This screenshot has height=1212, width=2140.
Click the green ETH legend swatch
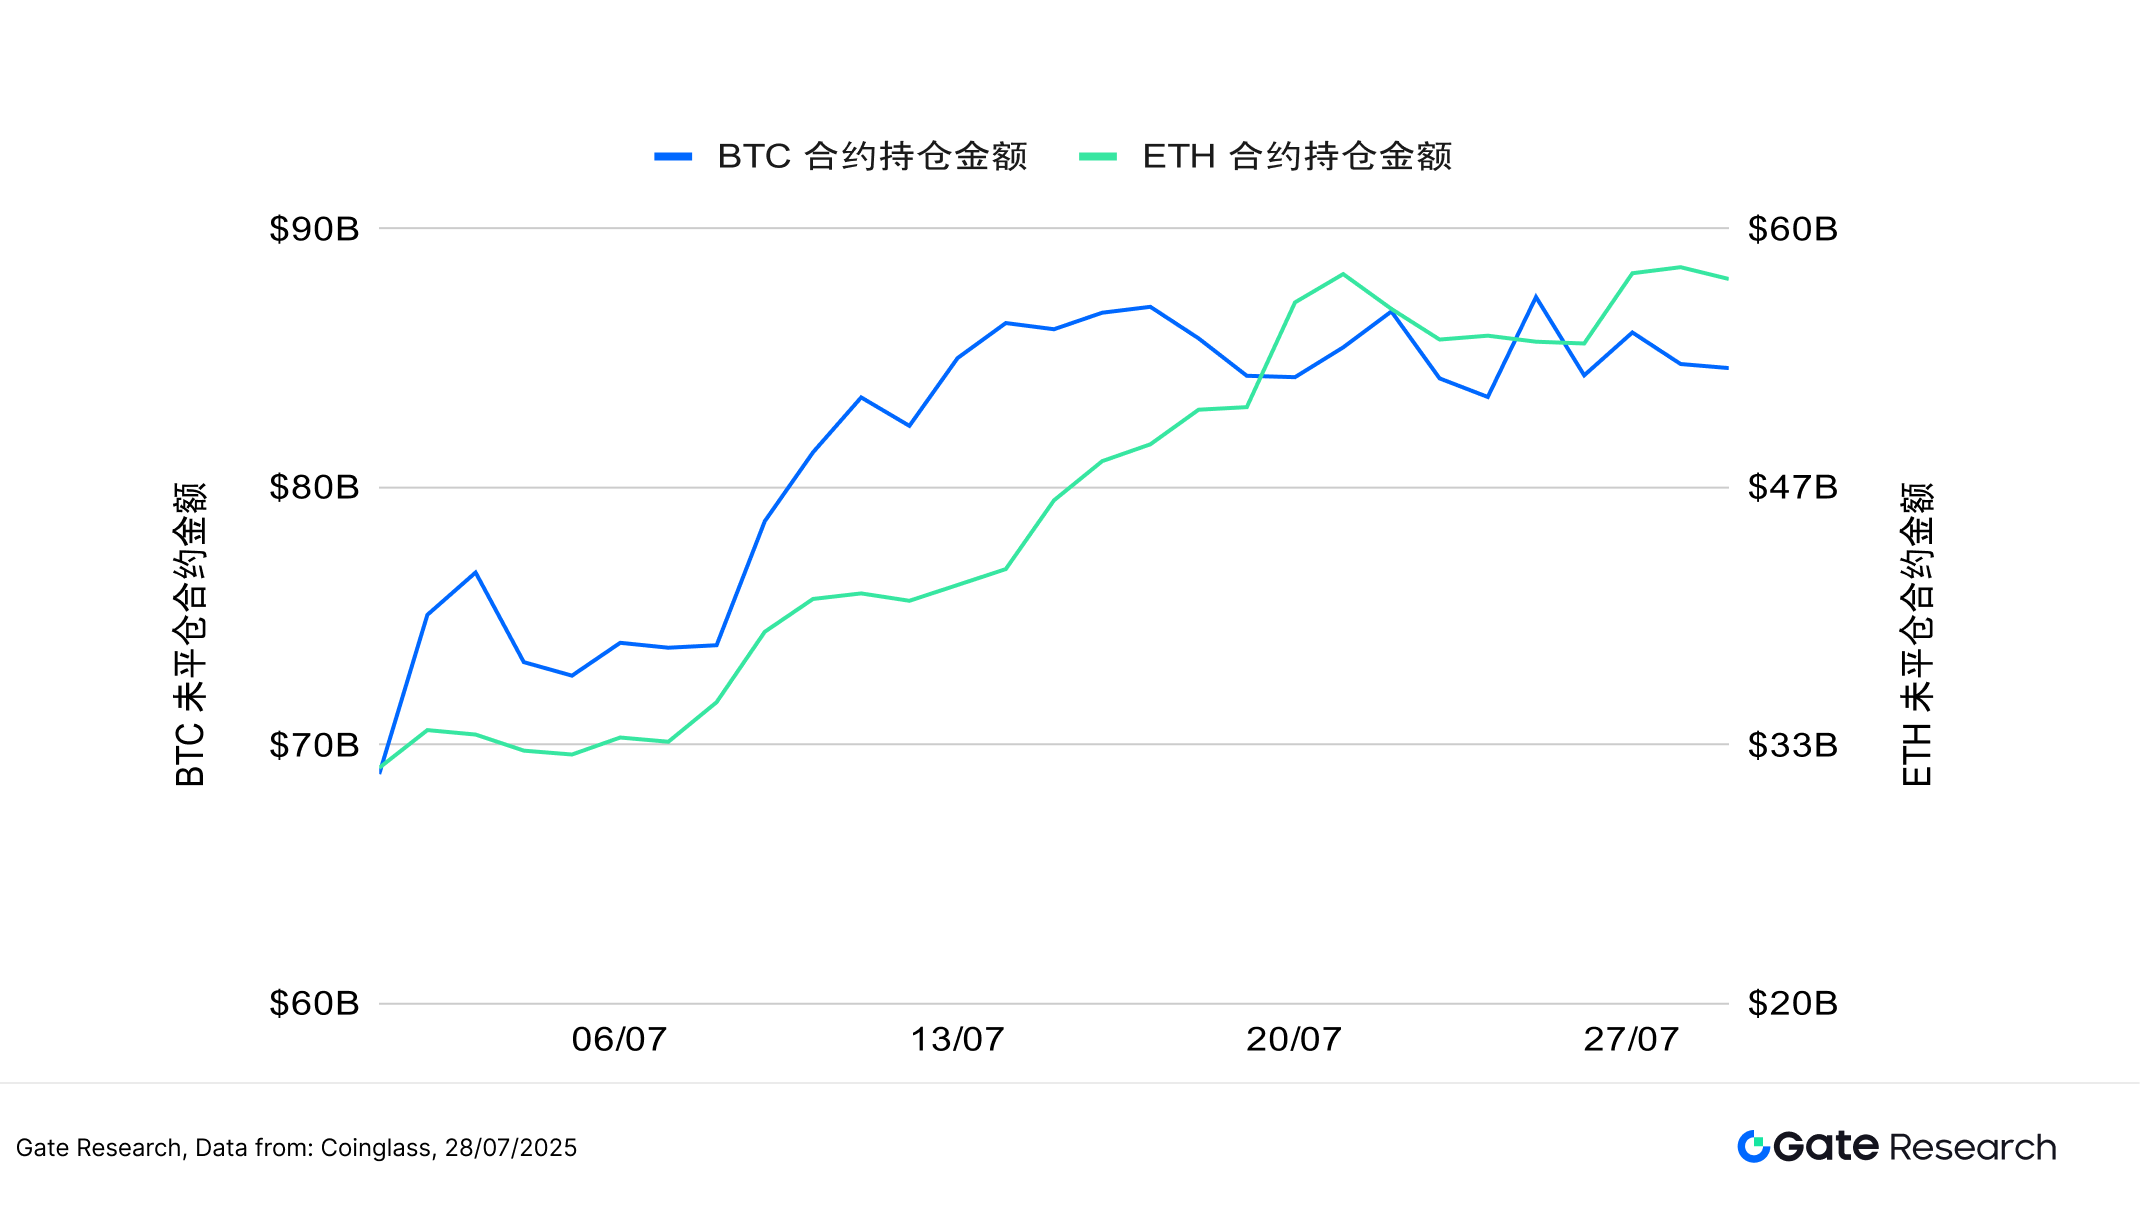1098,157
